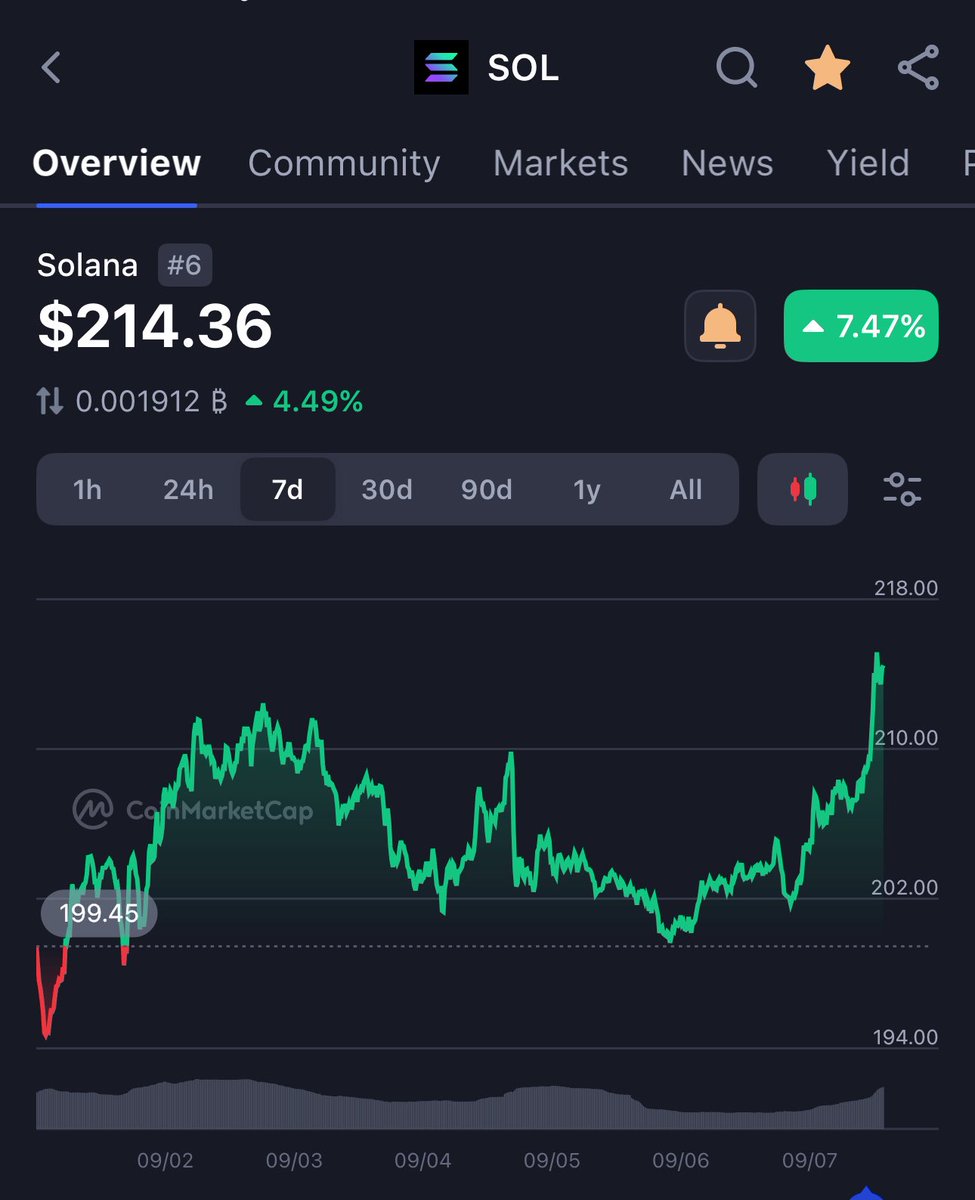
Task: Open chart settings sliders icon
Action: tap(903, 489)
